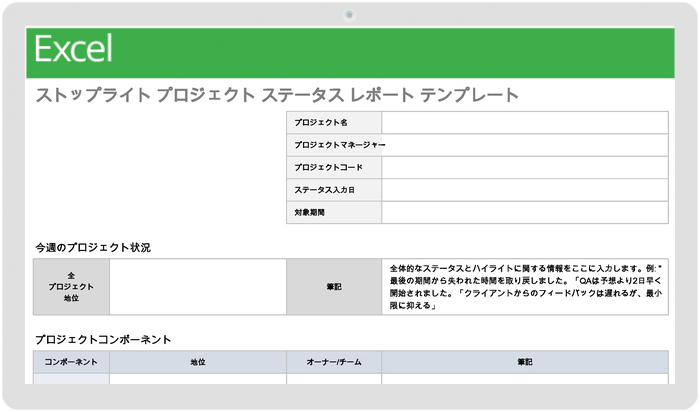Image resolution: width=700 pixels, height=412 pixels.
Task: Select the 筆記 column header in component table
Action: 525,362
